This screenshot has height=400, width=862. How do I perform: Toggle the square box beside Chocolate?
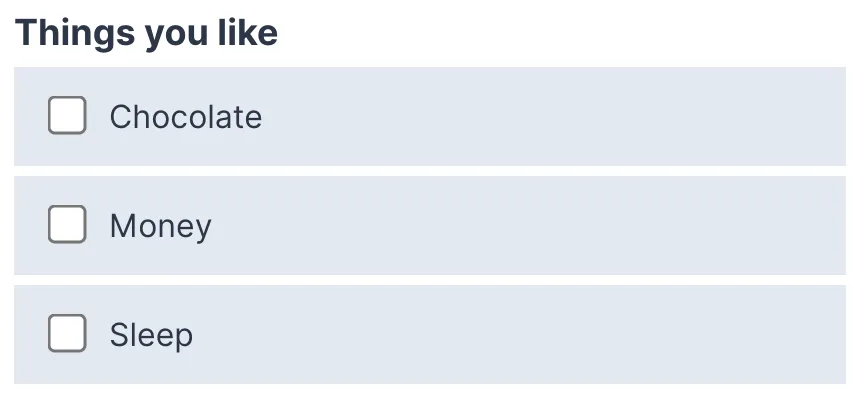pyautogui.click(x=67, y=116)
